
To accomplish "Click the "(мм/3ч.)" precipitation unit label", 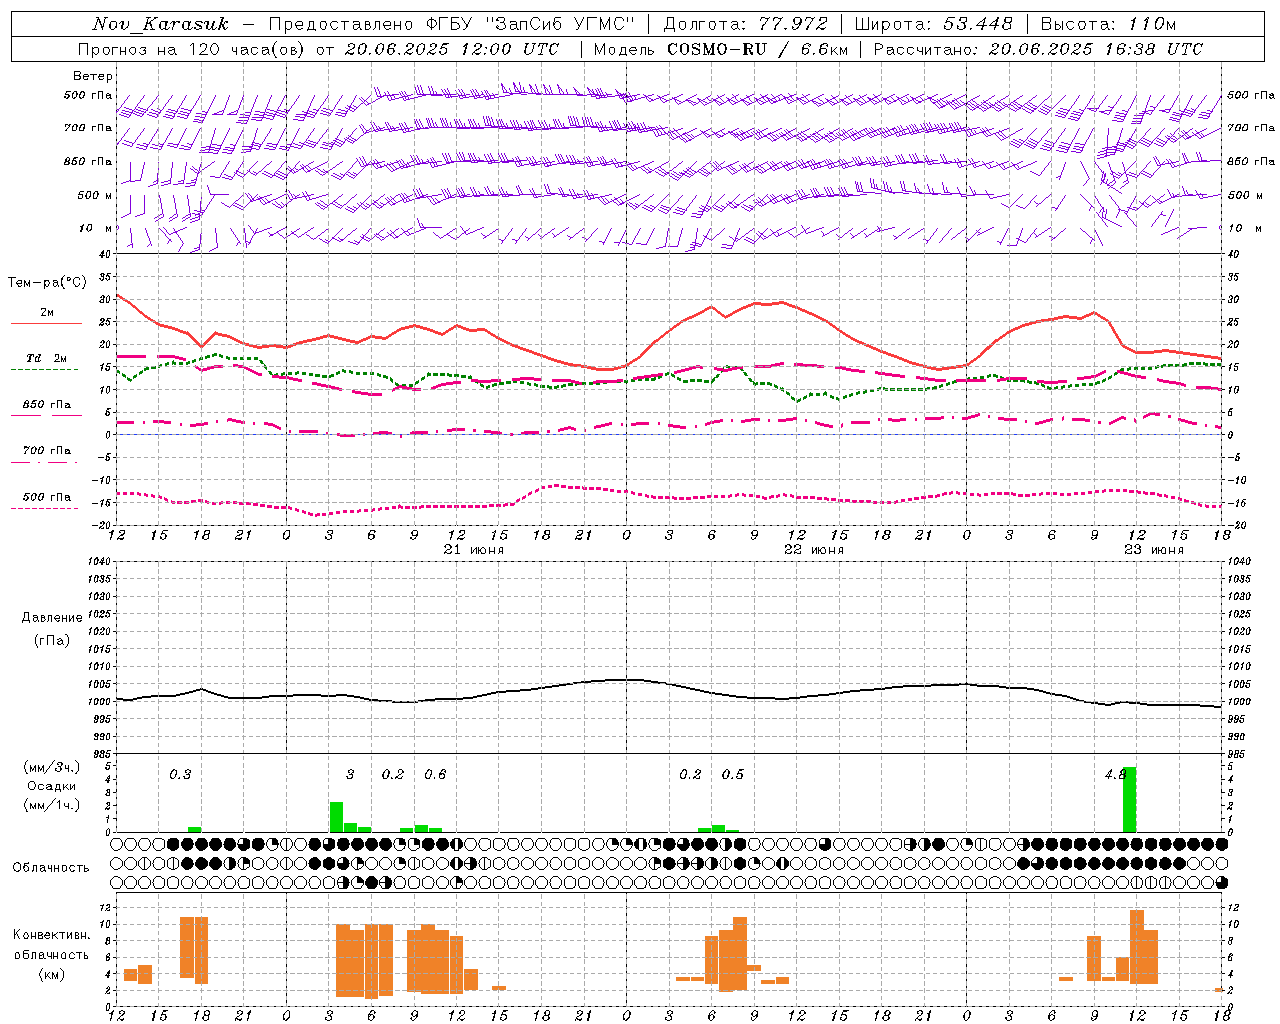I will click(52, 767).
